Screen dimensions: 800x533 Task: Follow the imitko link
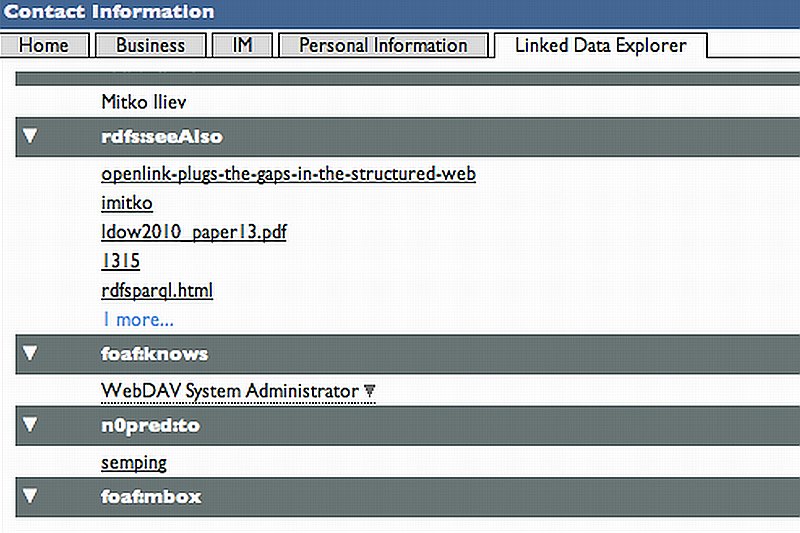click(x=127, y=203)
